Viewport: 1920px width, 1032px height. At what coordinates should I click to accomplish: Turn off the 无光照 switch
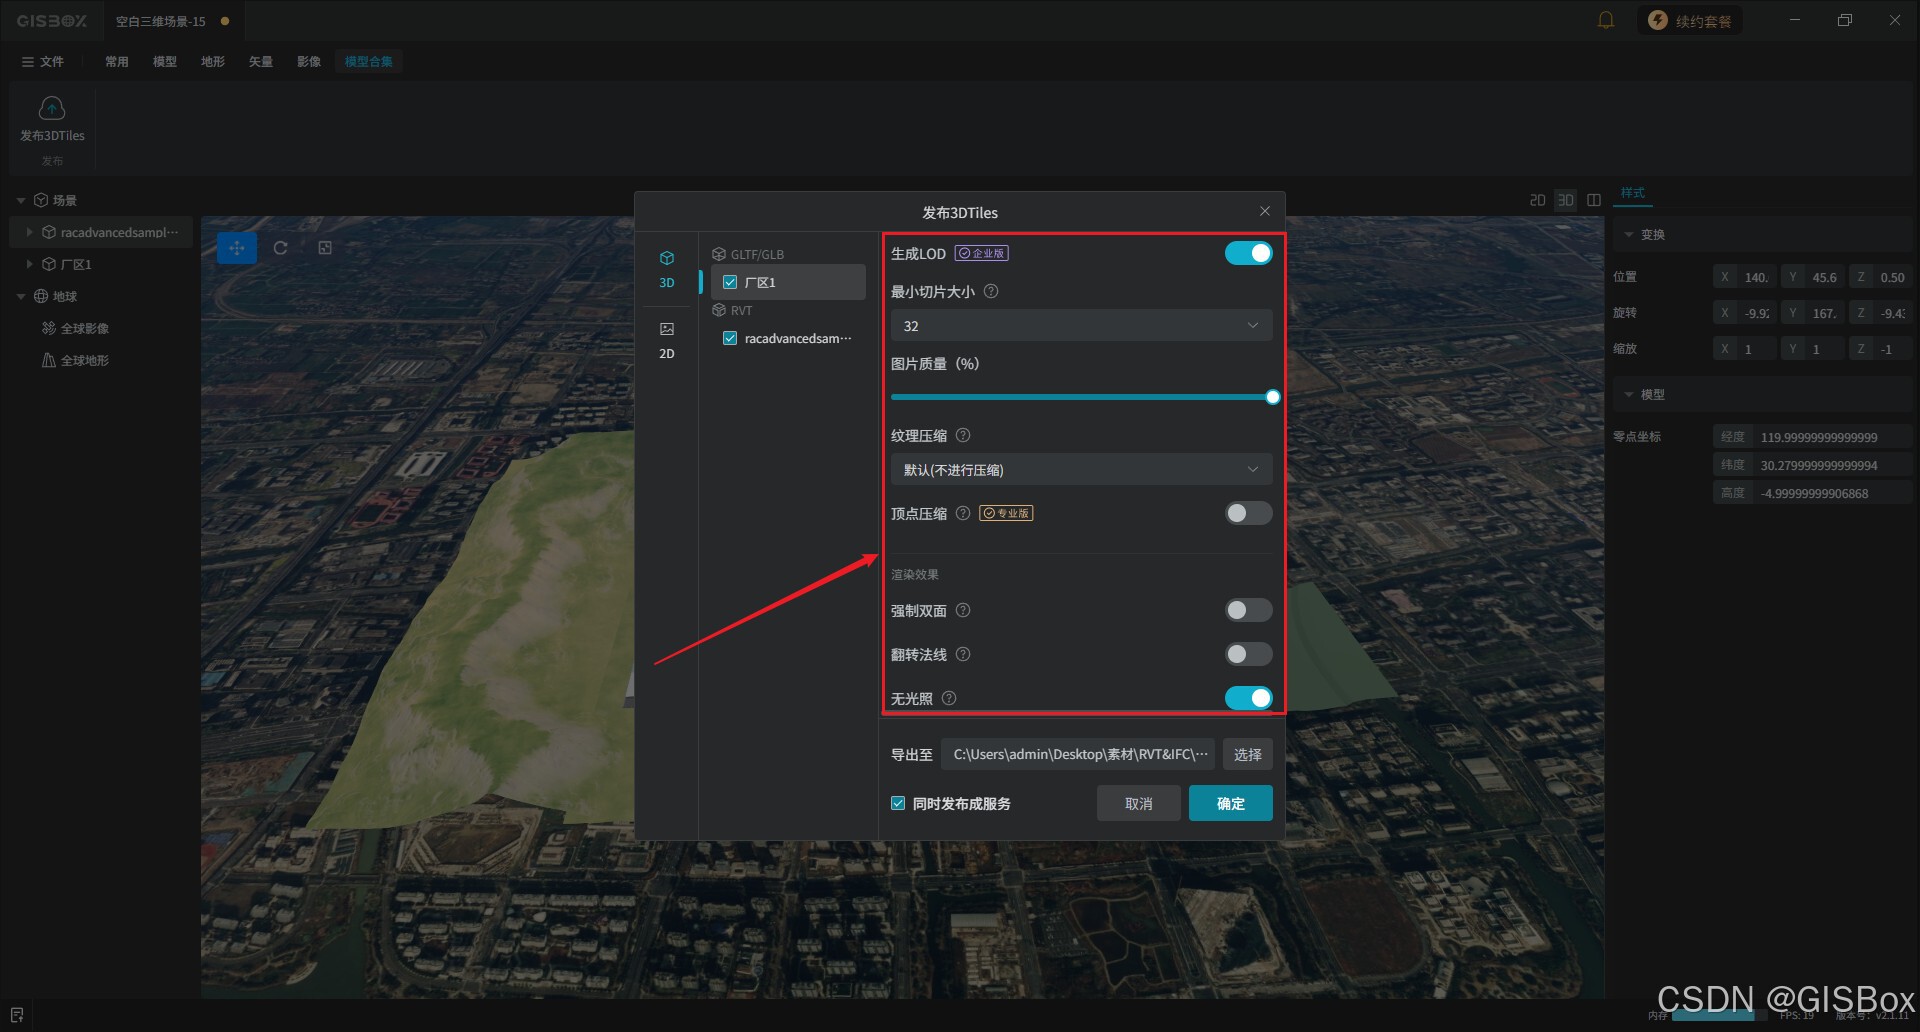1249,698
